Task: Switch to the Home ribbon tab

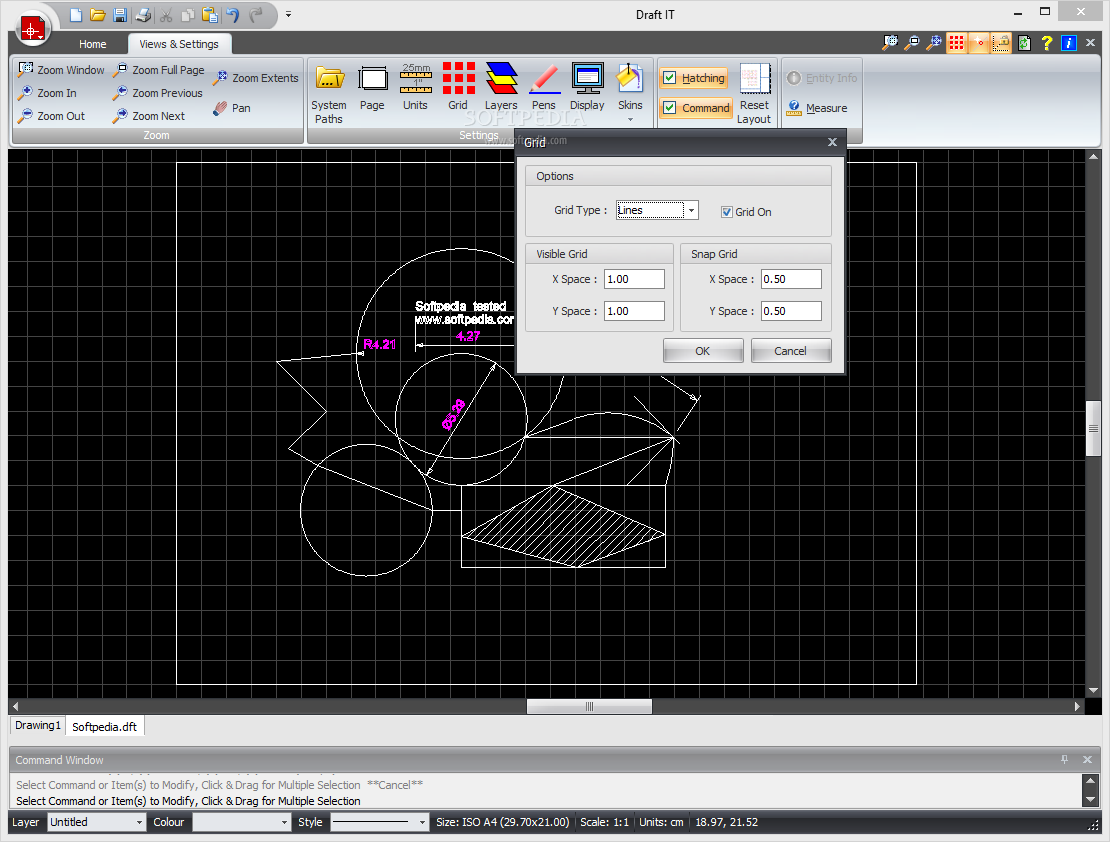Action: click(x=93, y=44)
